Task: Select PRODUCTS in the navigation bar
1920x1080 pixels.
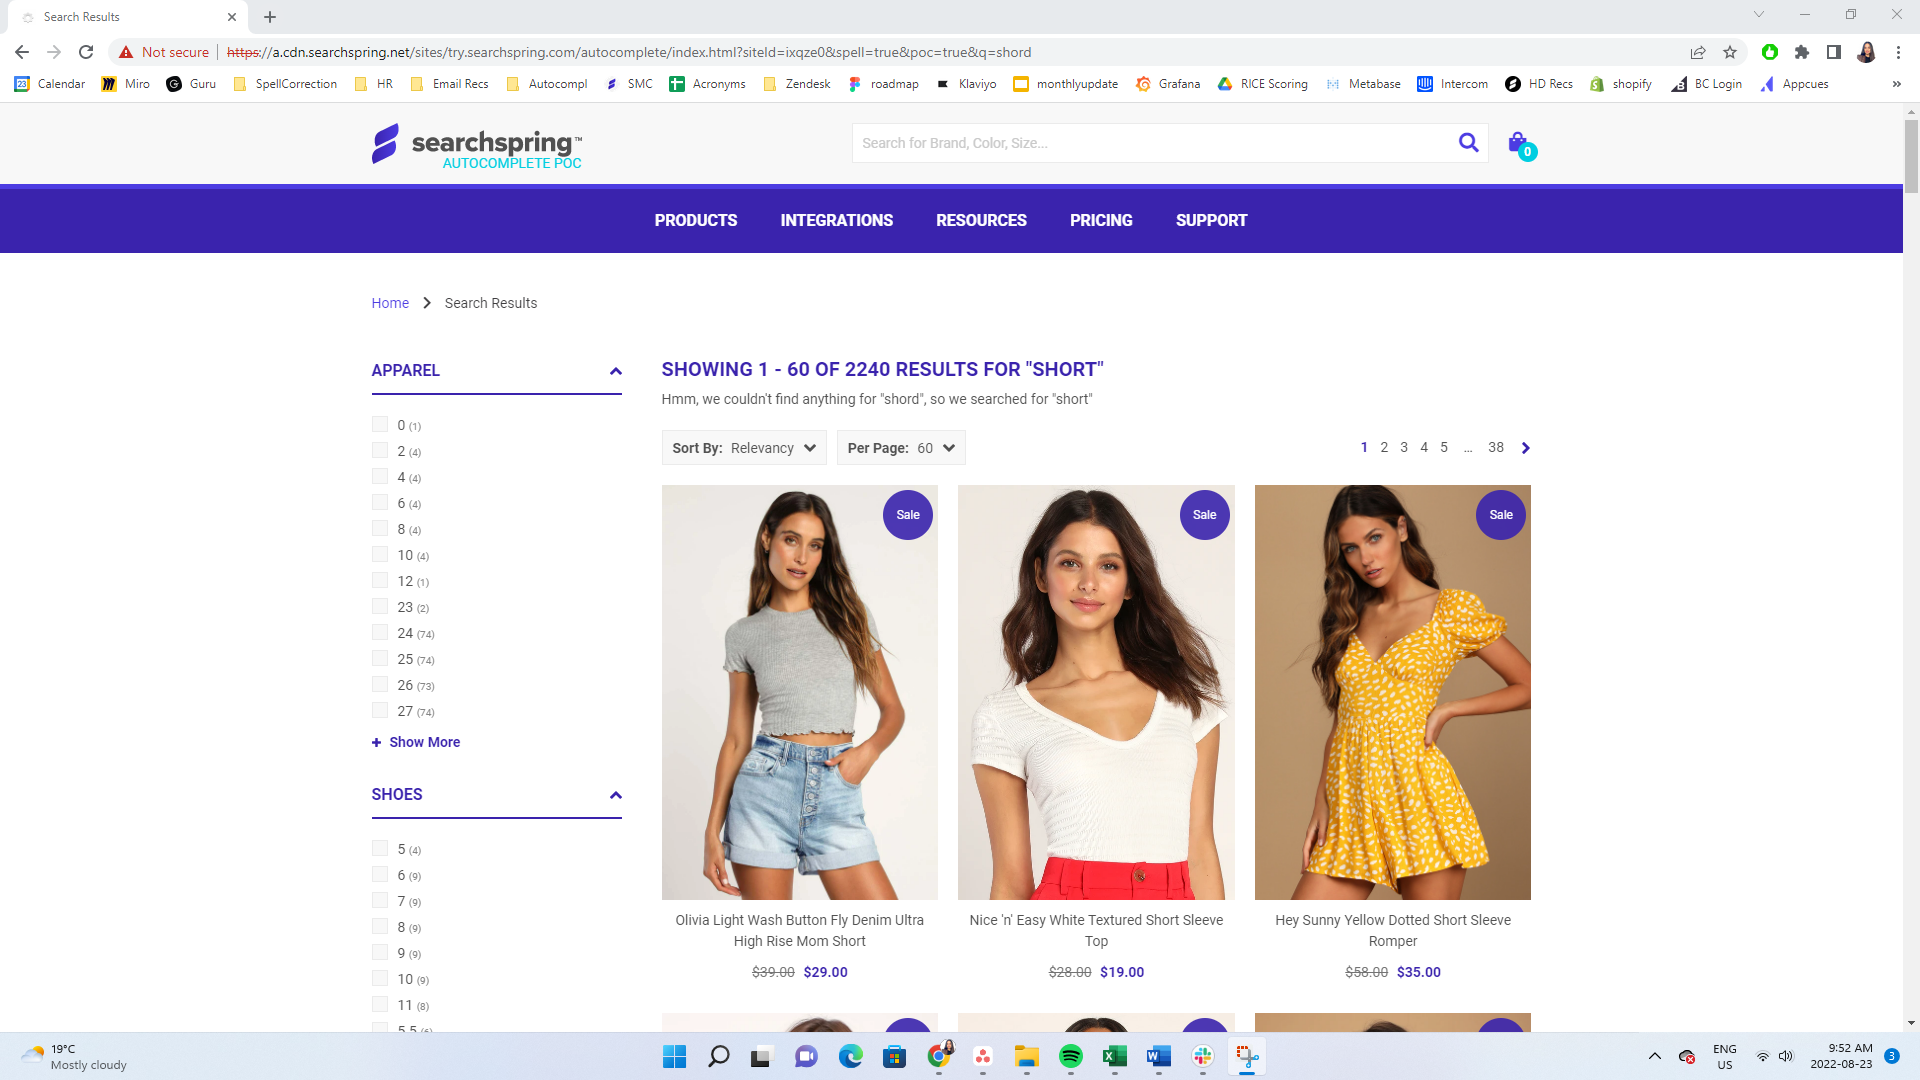Action: coord(696,220)
